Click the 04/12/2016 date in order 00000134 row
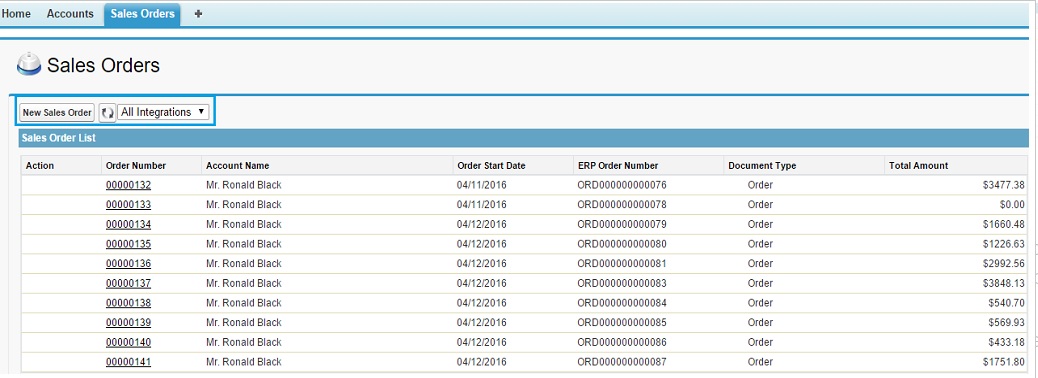 point(481,224)
